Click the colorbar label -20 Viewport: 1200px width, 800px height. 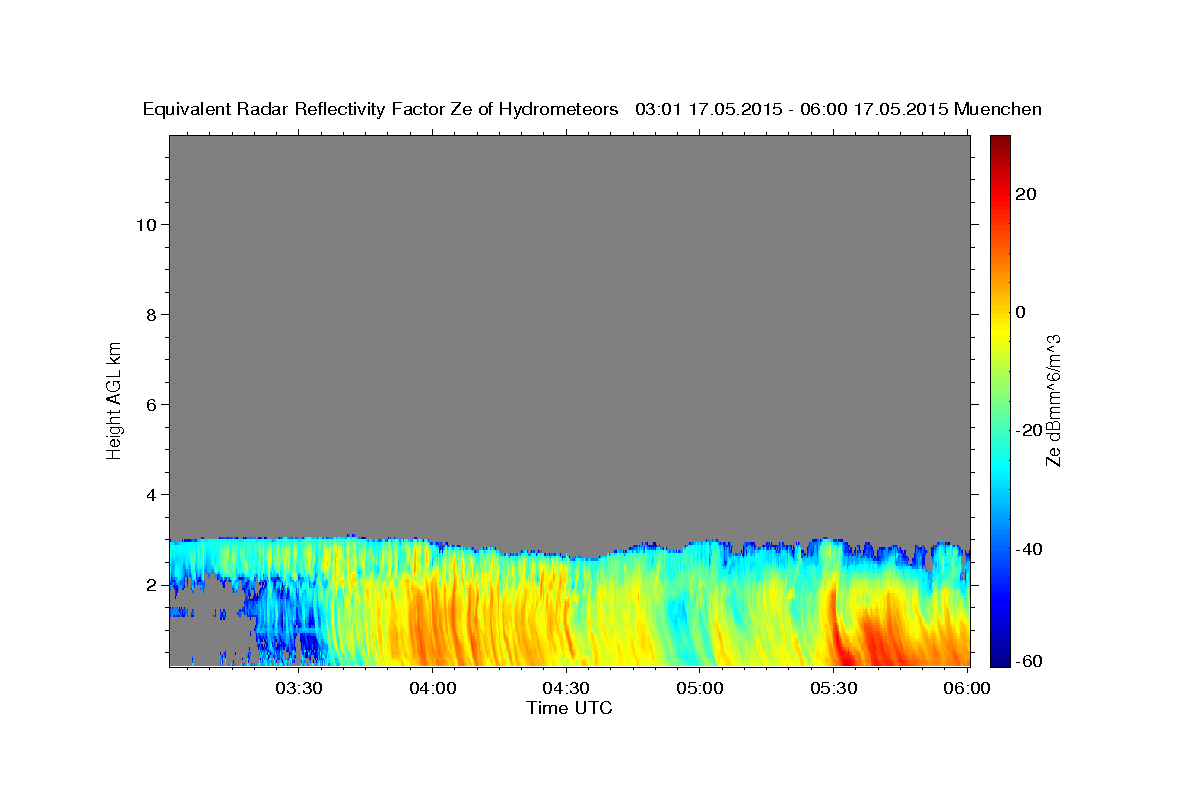pos(1027,431)
